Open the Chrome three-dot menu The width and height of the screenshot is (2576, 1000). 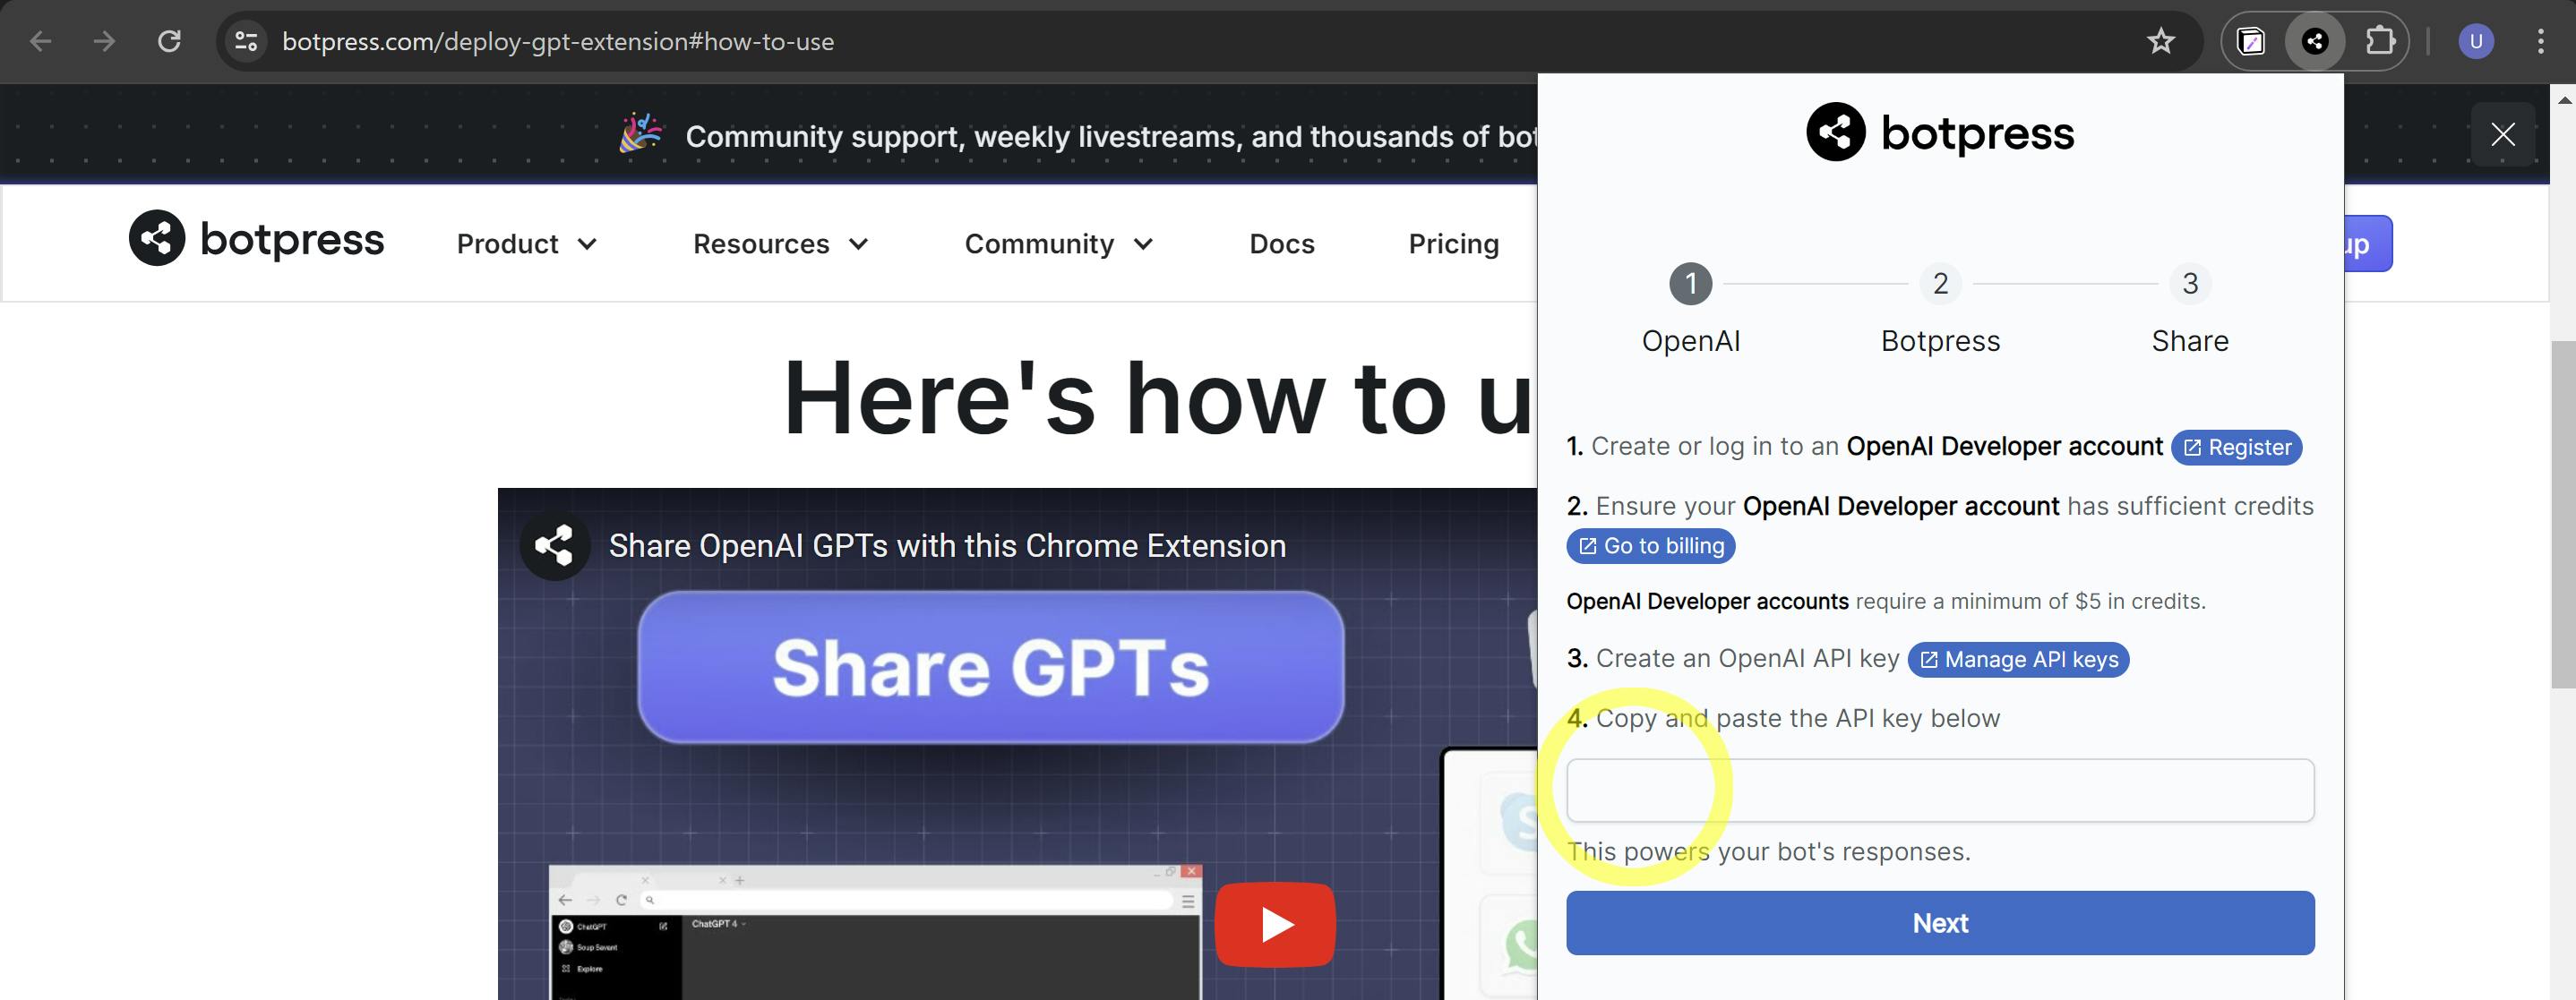click(2540, 41)
